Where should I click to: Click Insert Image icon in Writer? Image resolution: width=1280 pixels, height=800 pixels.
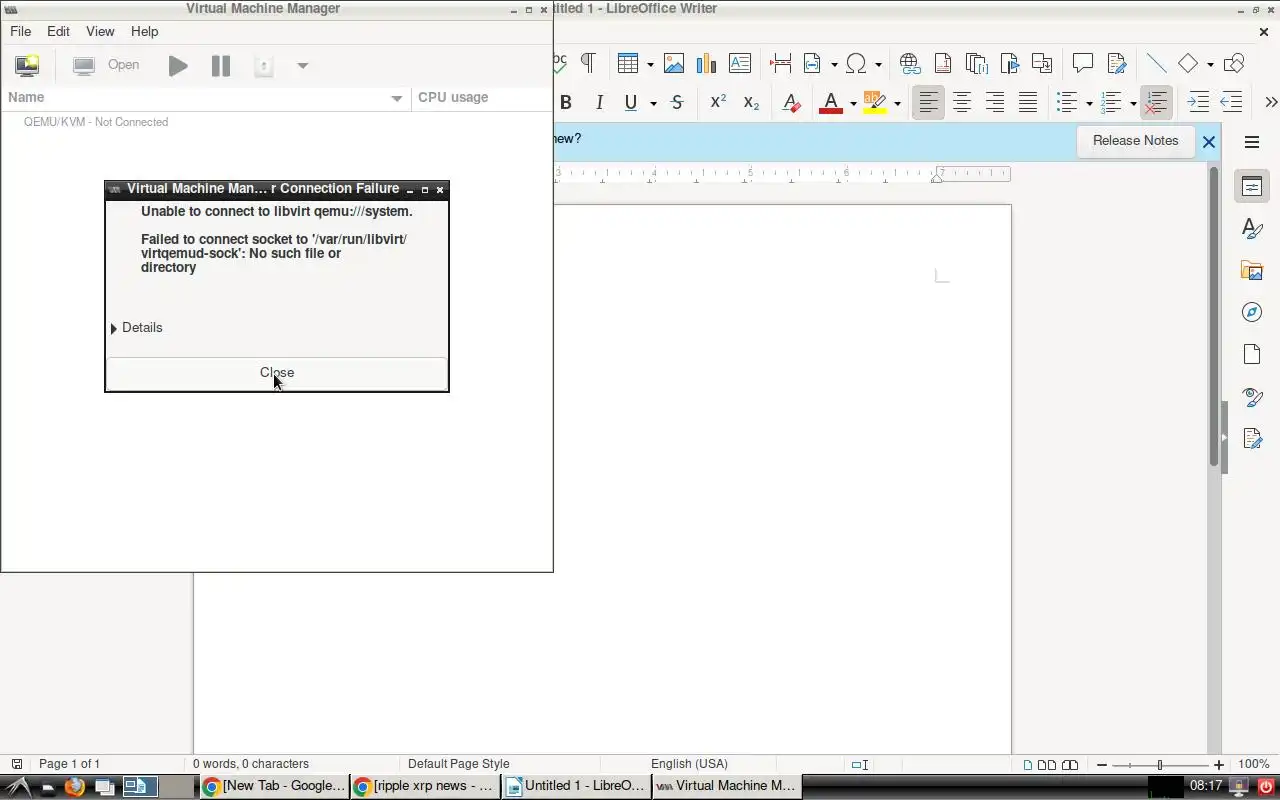click(674, 63)
